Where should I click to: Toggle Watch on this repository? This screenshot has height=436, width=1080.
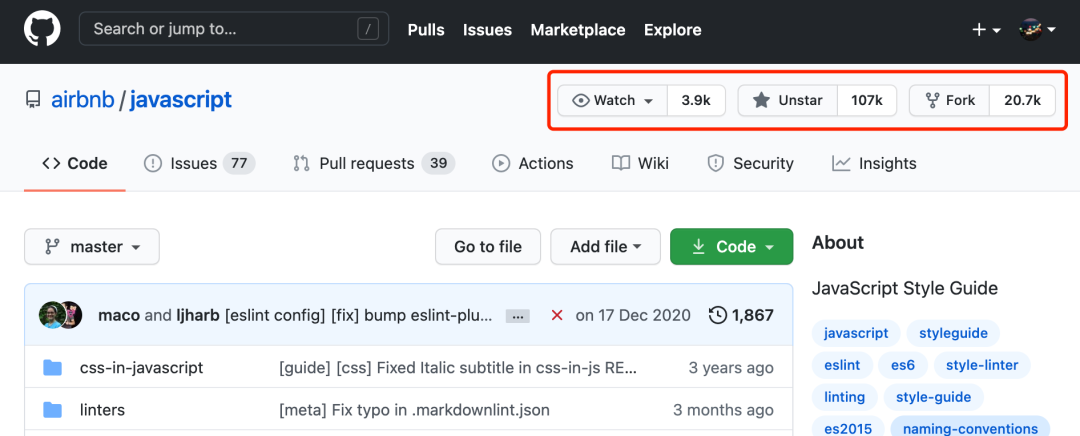click(613, 100)
